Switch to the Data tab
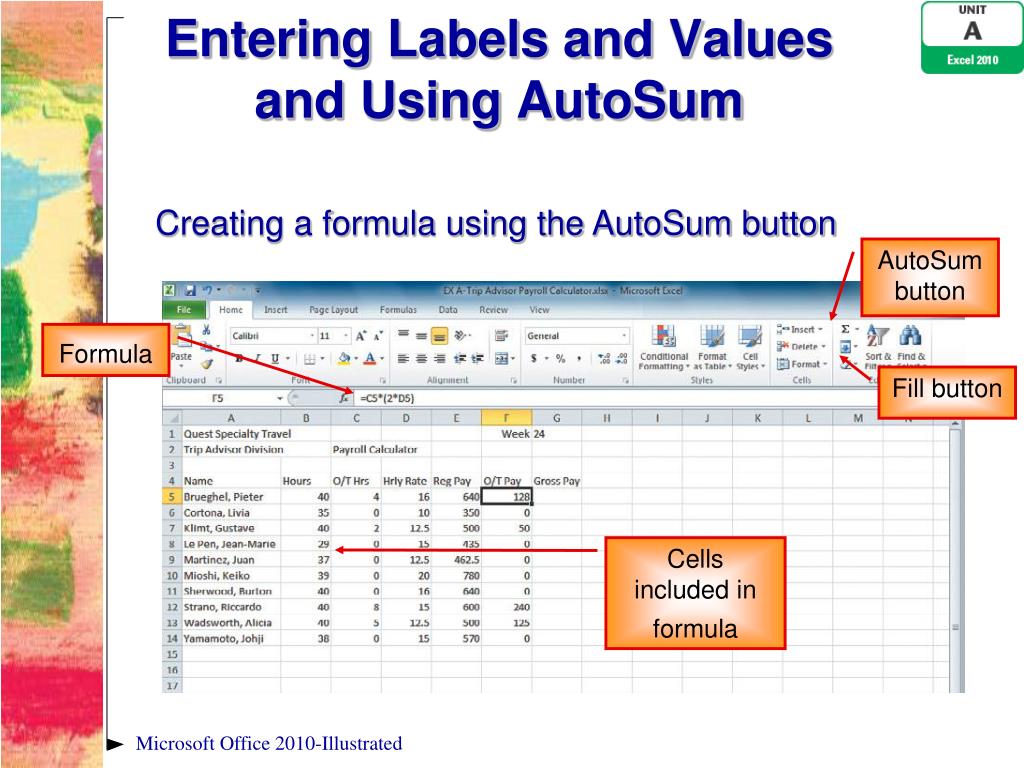 (448, 310)
